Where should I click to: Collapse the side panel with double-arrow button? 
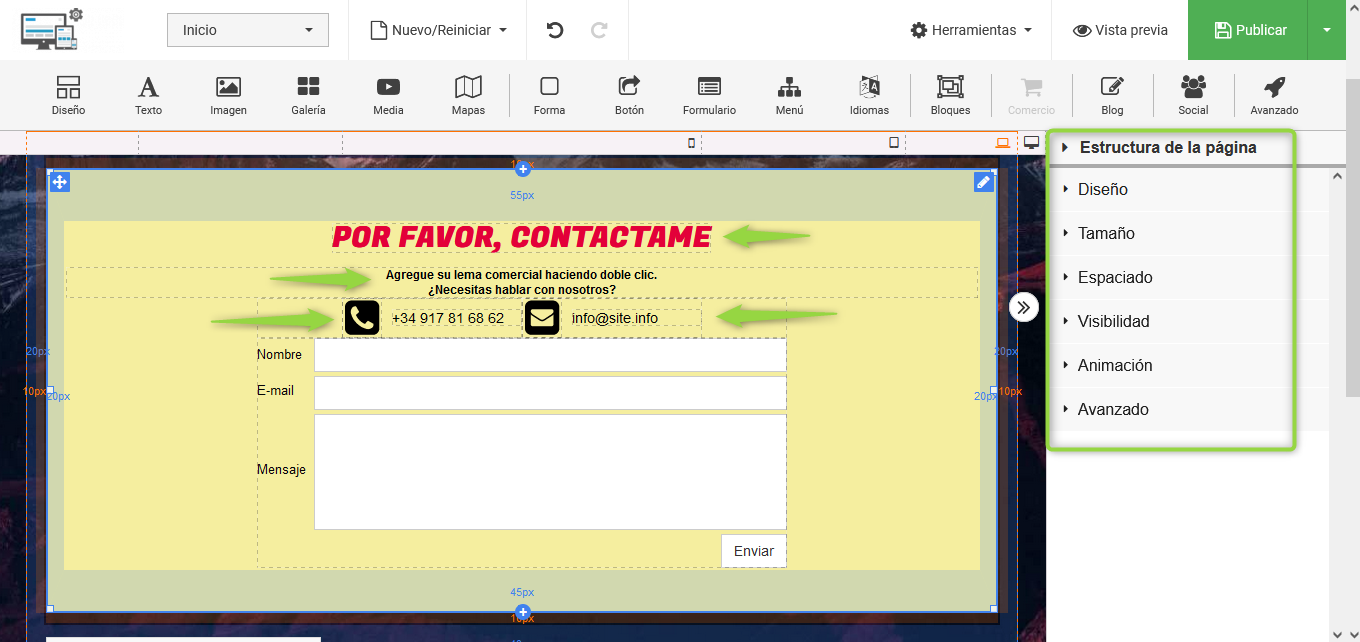[x=1023, y=307]
